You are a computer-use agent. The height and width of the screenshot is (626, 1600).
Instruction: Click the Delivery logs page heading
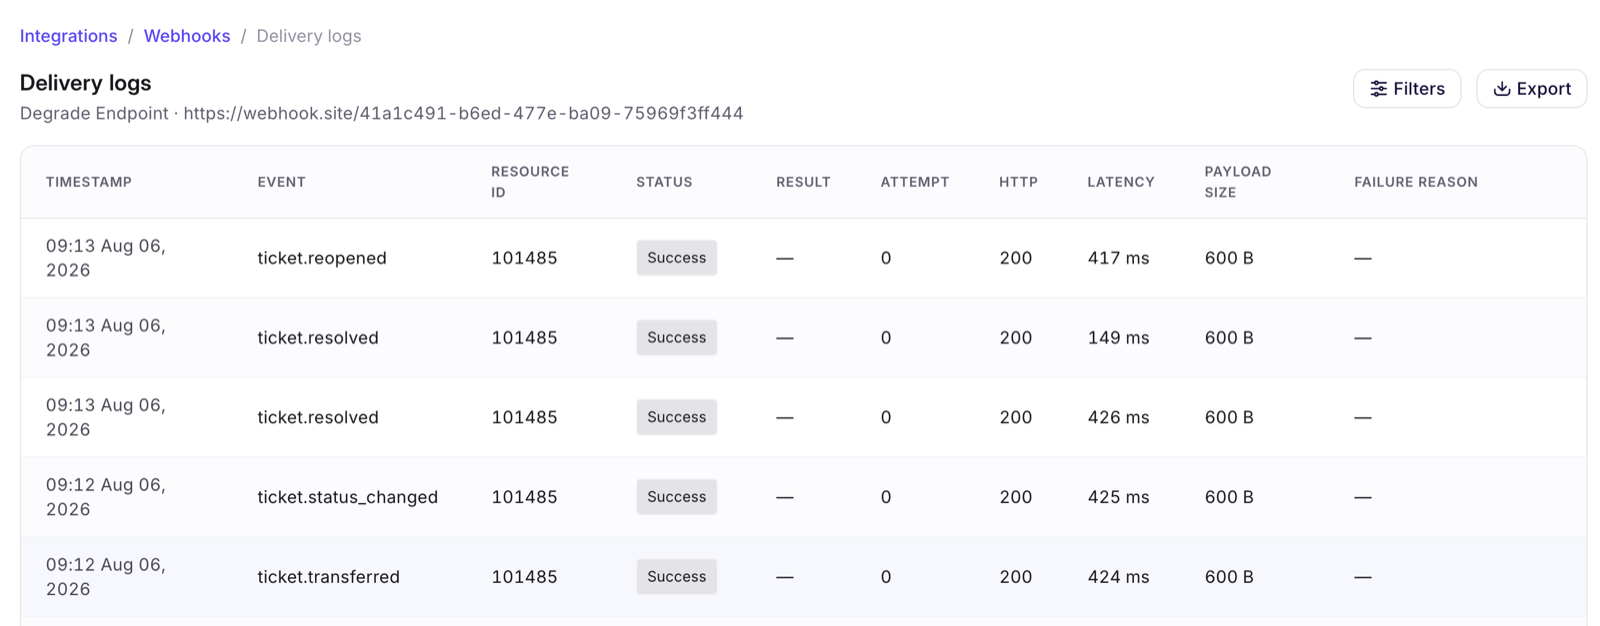(86, 83)
